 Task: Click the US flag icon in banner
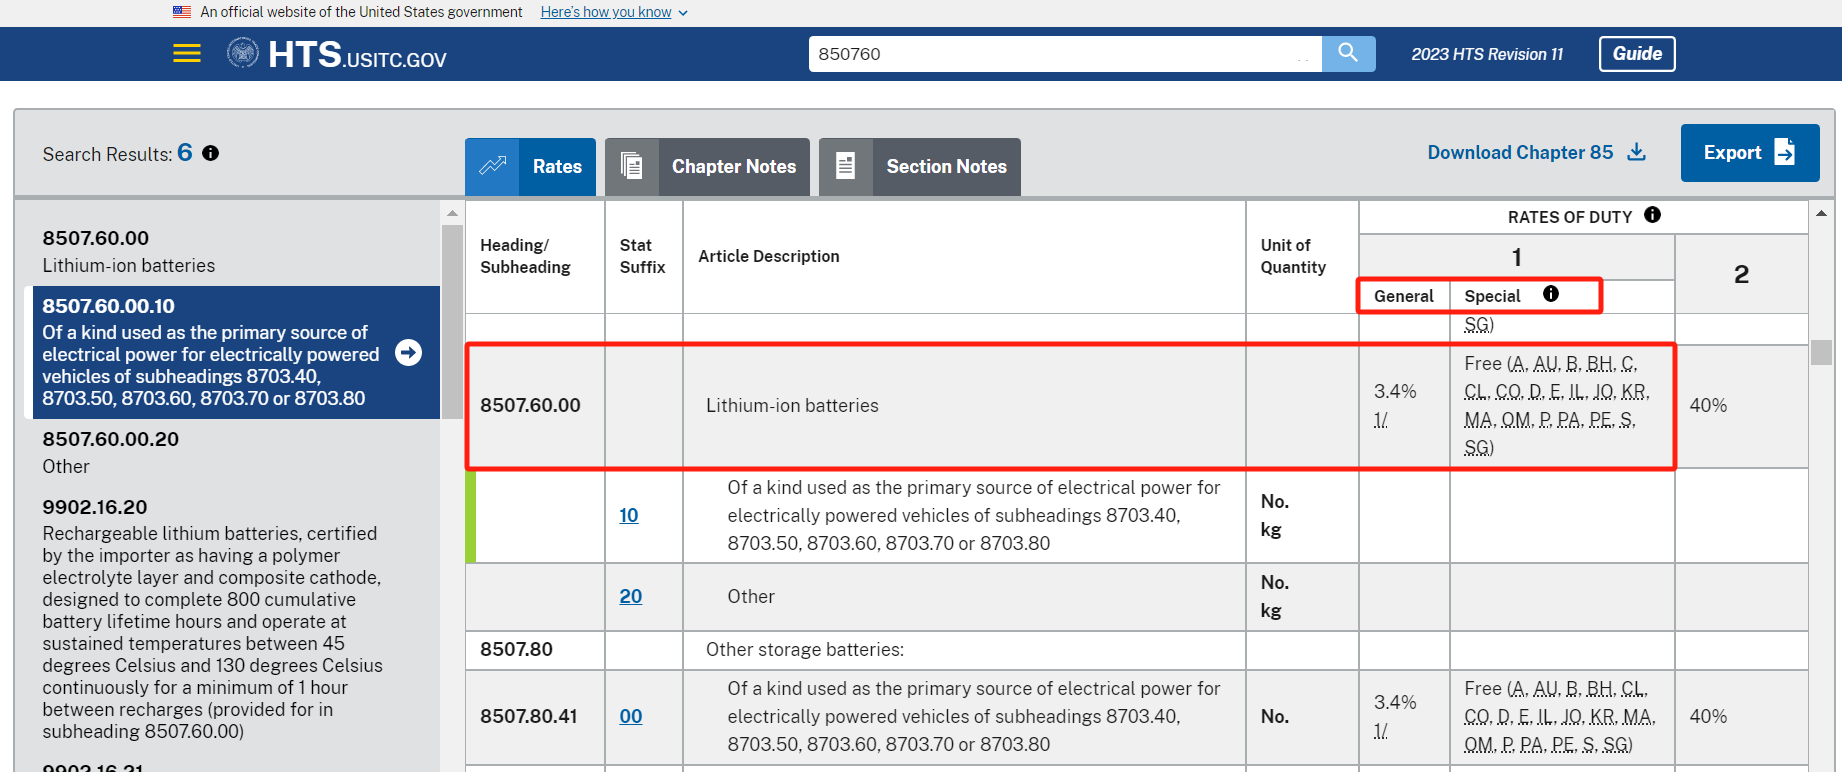182,12
